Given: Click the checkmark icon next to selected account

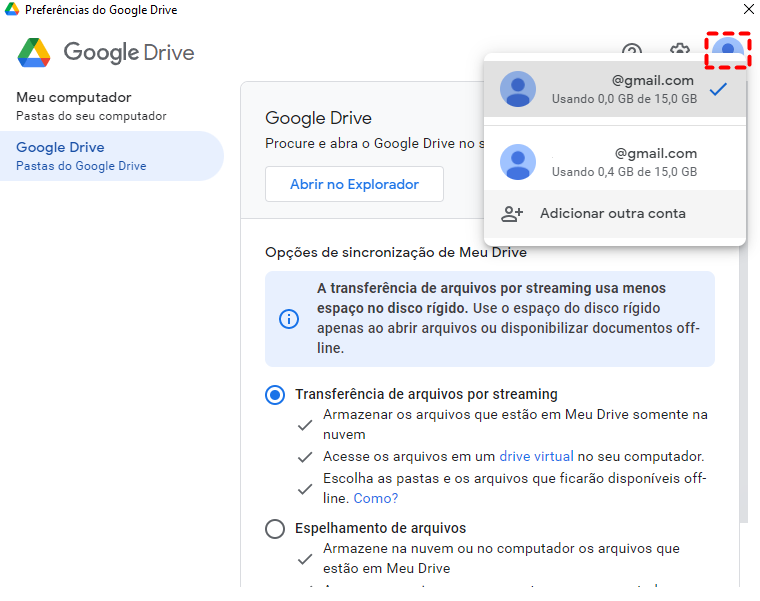Looking at the screenshot, I should tap(718, 89).
